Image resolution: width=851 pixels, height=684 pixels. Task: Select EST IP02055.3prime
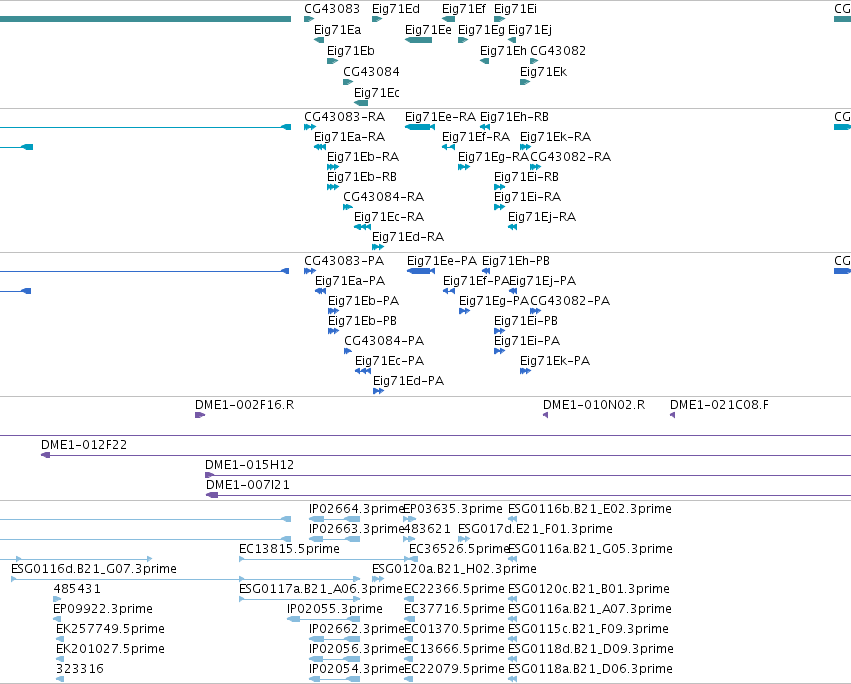point(334,609)
